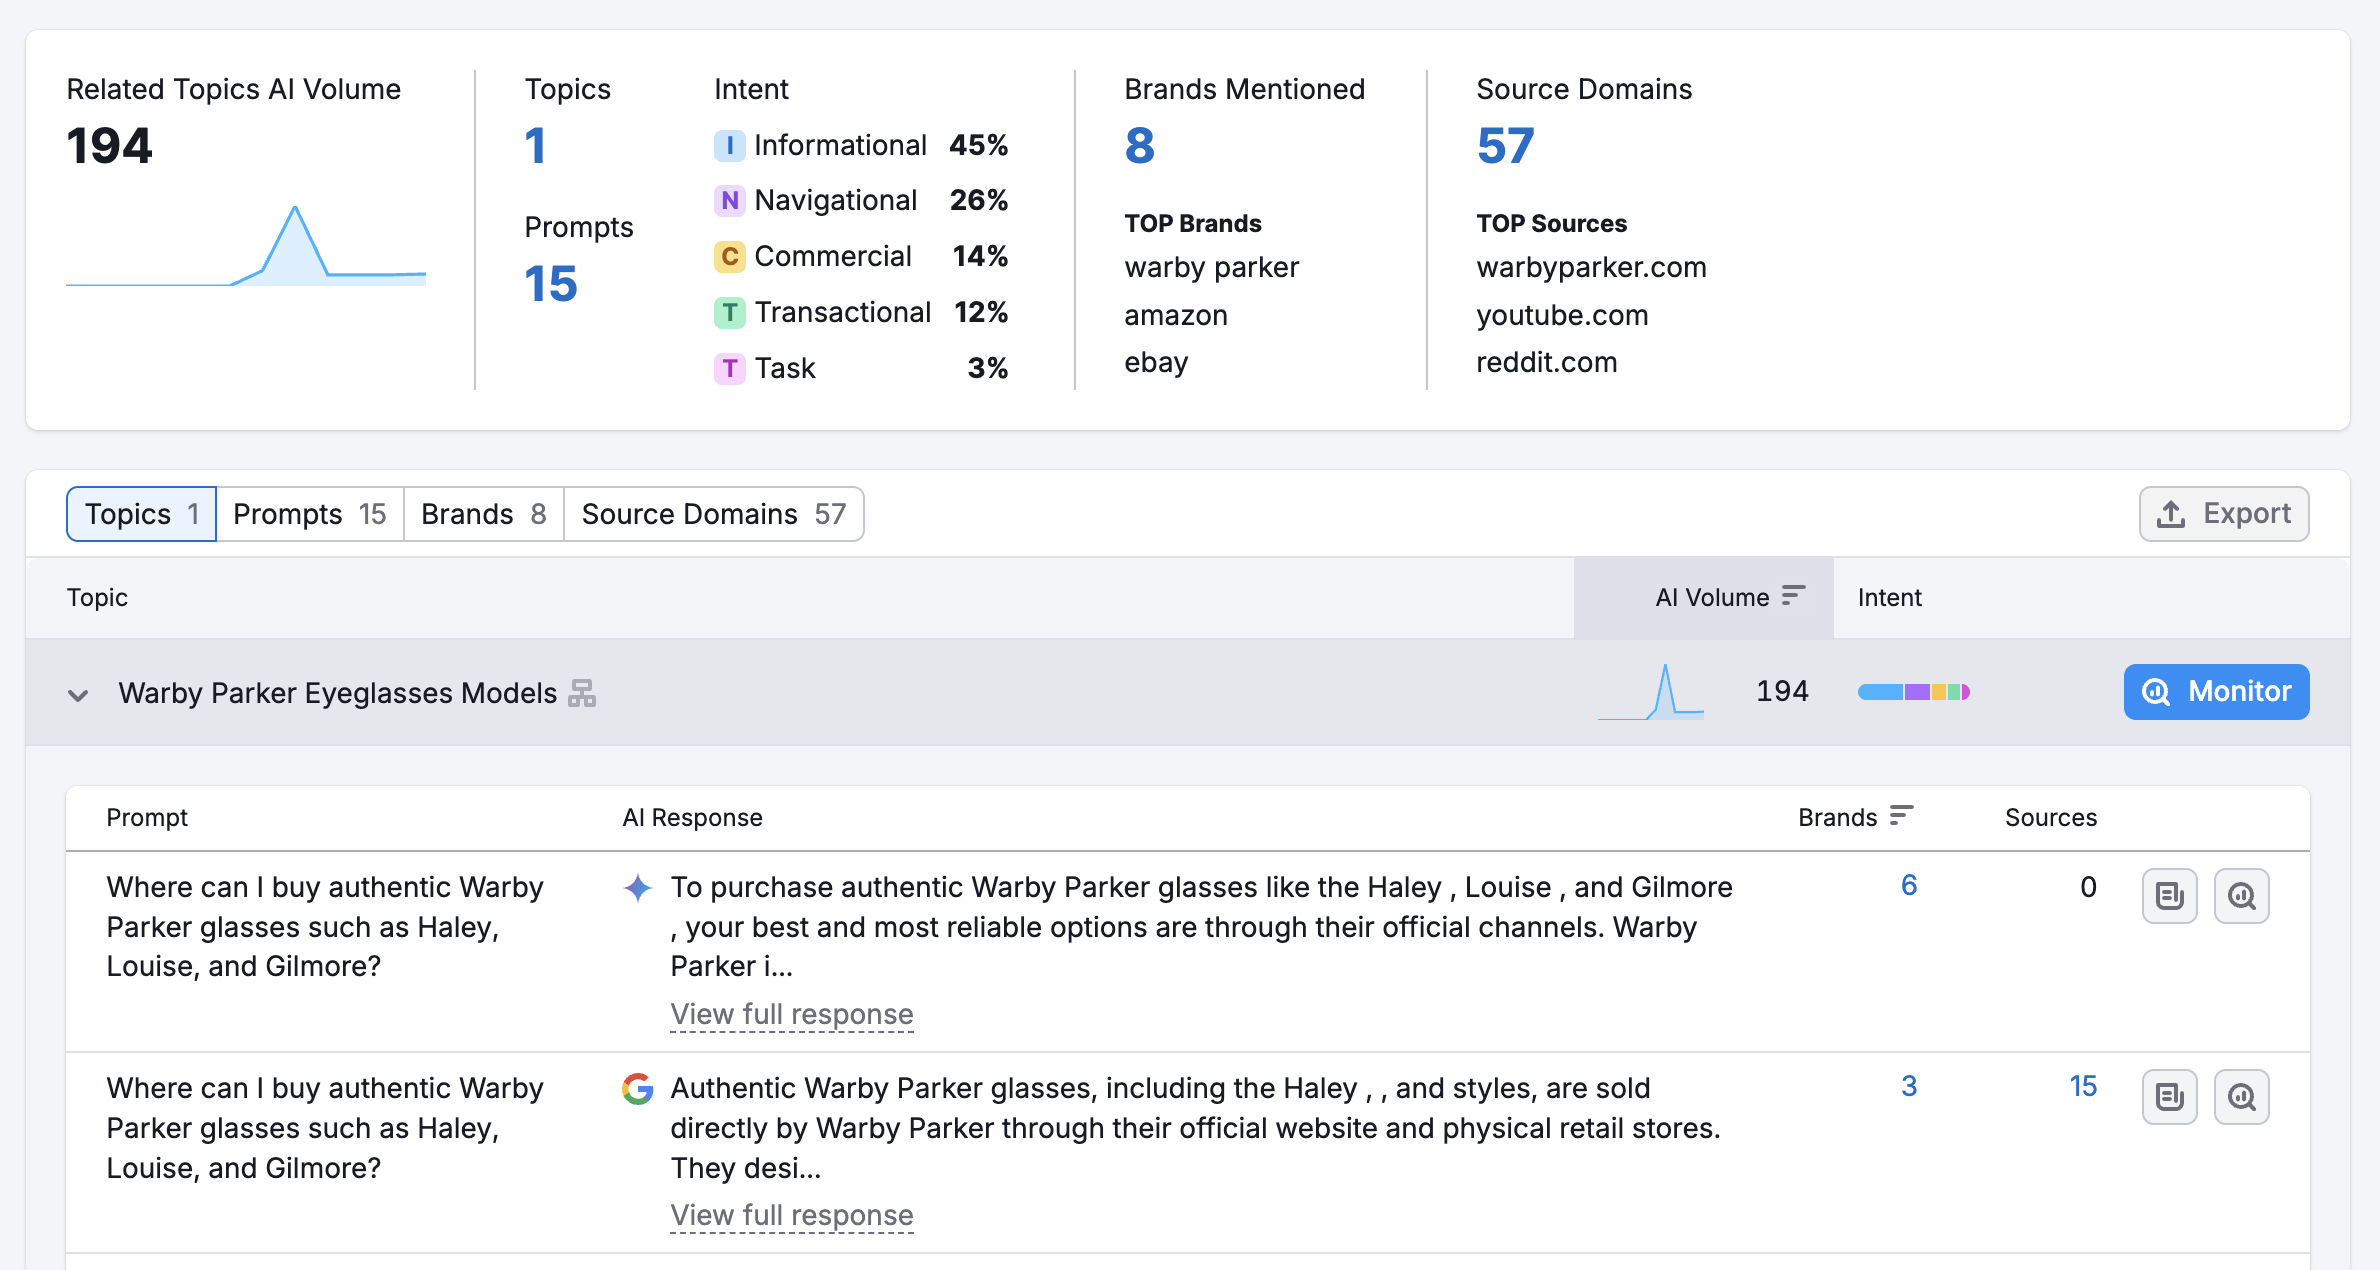The height and width of the screenshot is (1270, 2380).
Task: Toggle the AI Volume sort order
Action: pyautogui.click(x=1793, y=596)
